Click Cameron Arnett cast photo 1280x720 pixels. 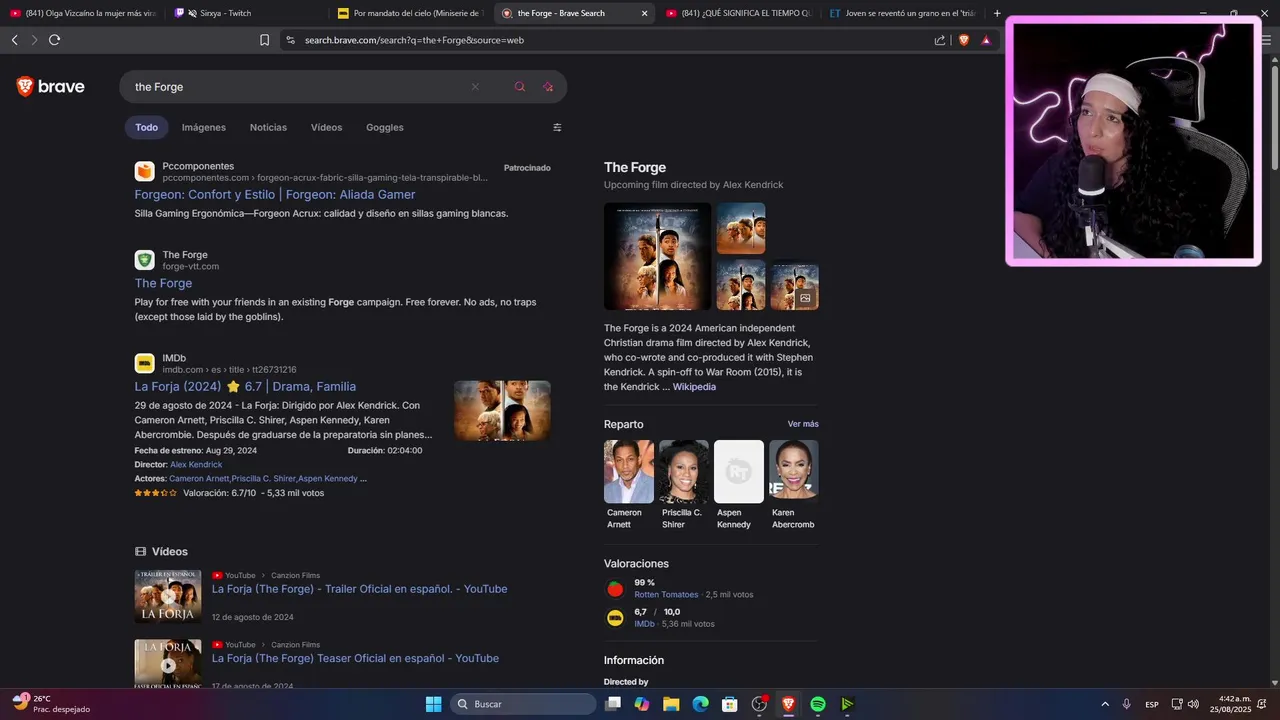pos(629,472)
